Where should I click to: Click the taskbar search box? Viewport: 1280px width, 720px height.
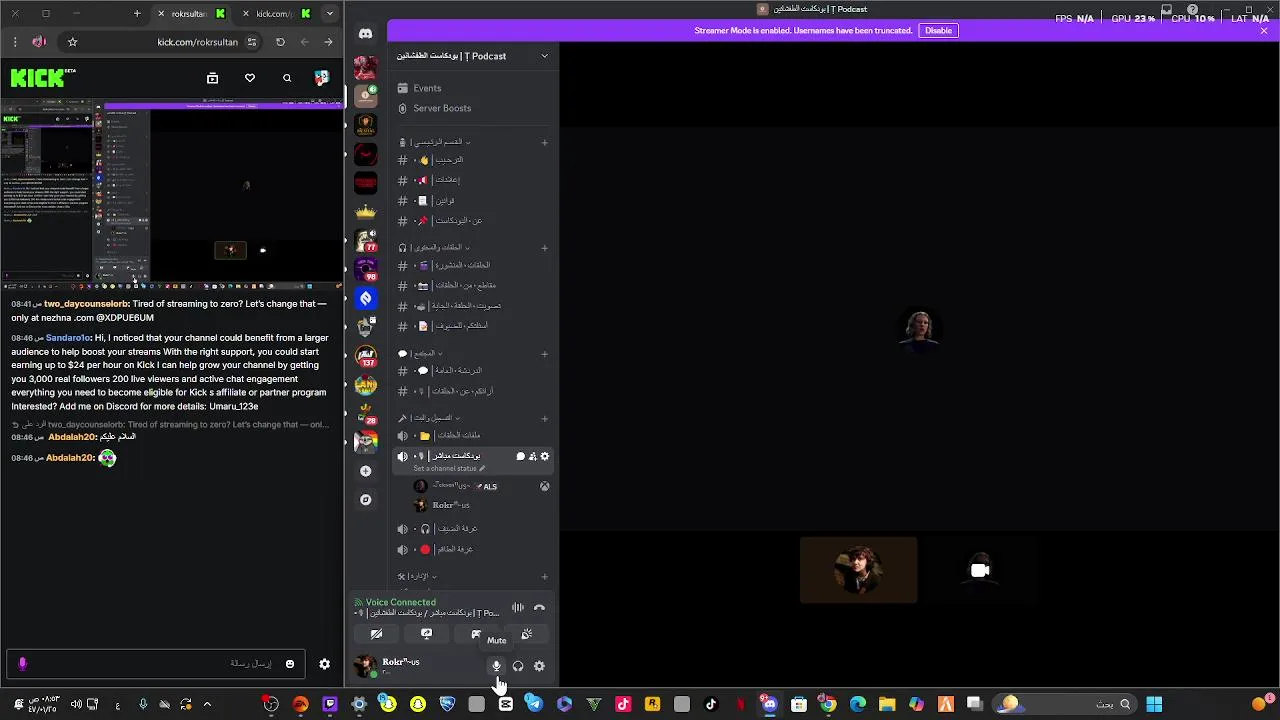(x=1064, y=704)
